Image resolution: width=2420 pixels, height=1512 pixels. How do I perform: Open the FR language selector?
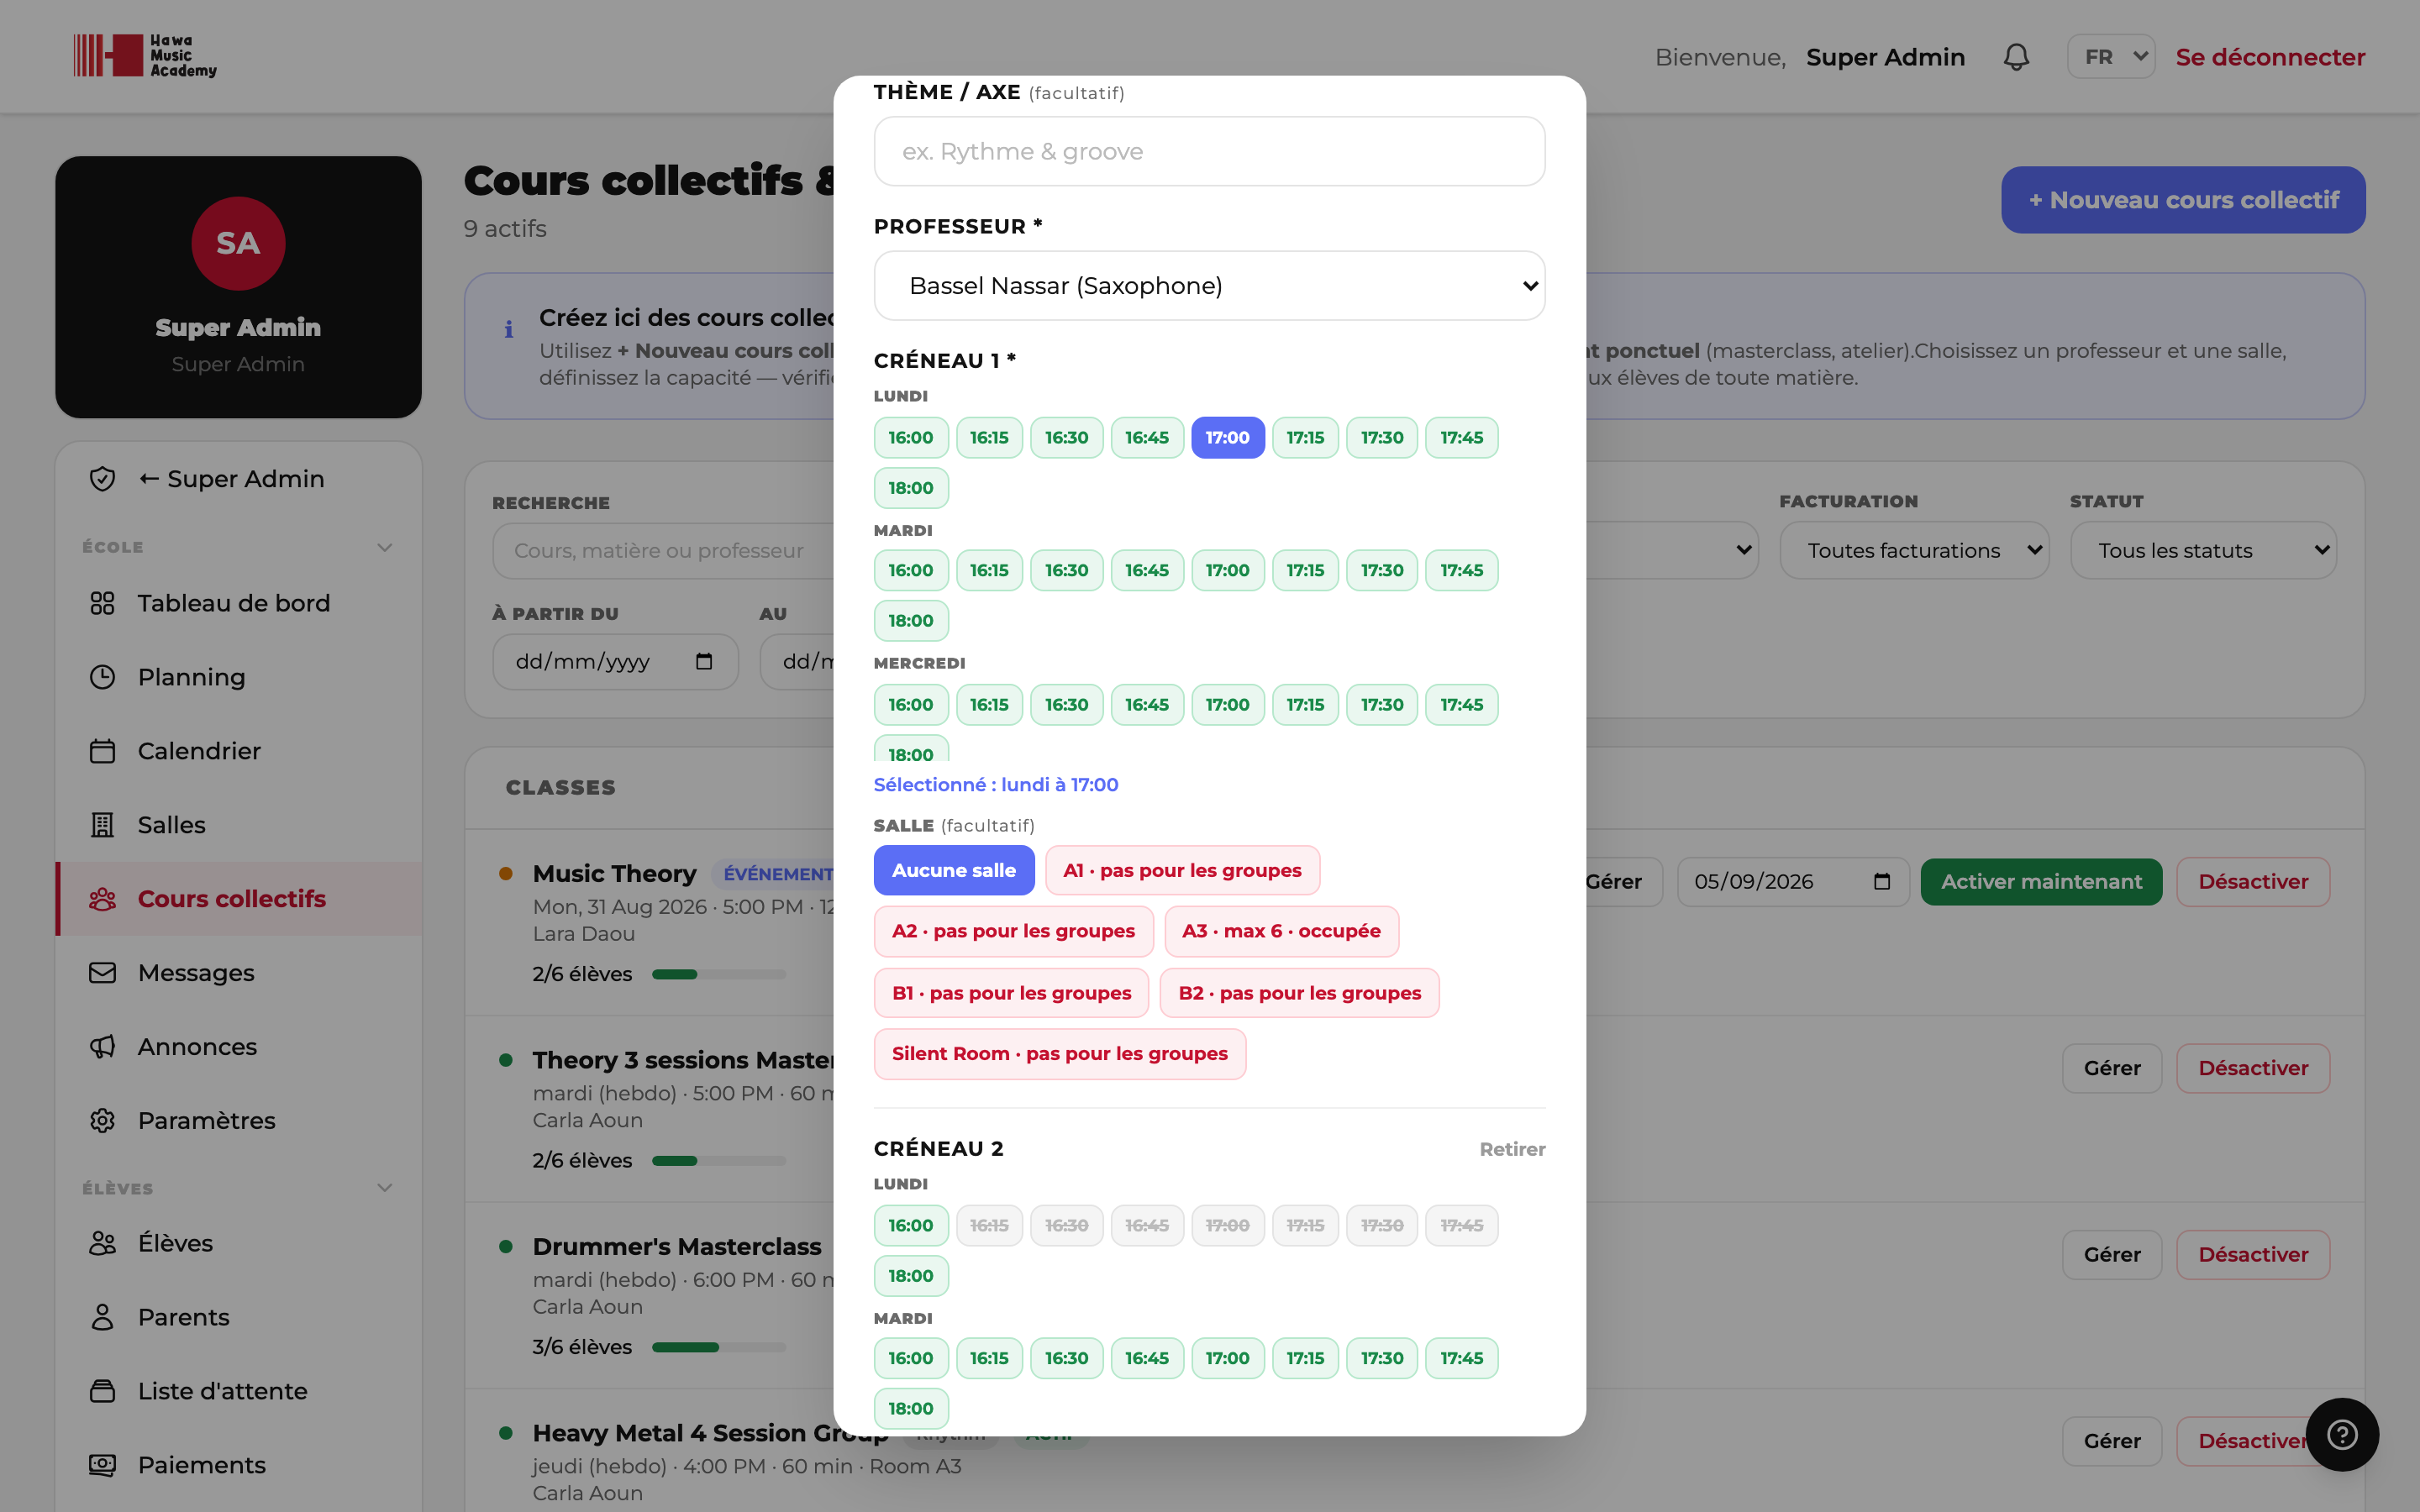pos(2110,57)
